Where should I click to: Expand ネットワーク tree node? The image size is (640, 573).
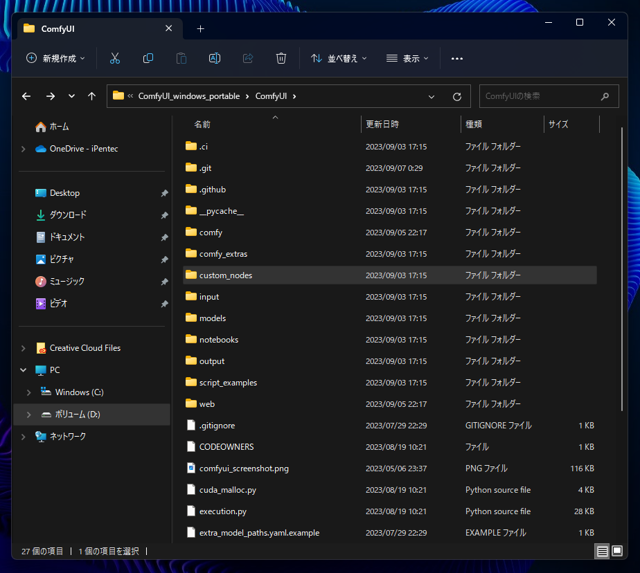coord(23,437)
